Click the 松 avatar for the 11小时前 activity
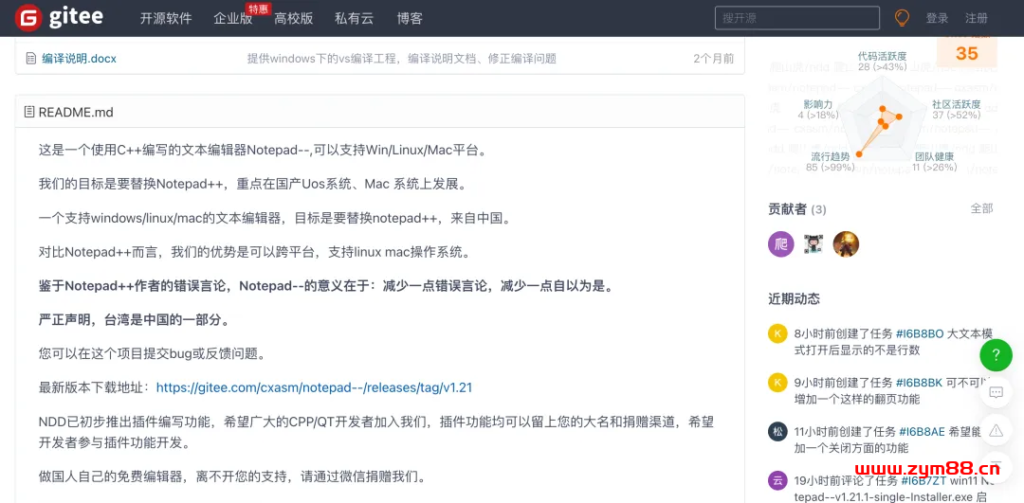 (x=777, y=432)
